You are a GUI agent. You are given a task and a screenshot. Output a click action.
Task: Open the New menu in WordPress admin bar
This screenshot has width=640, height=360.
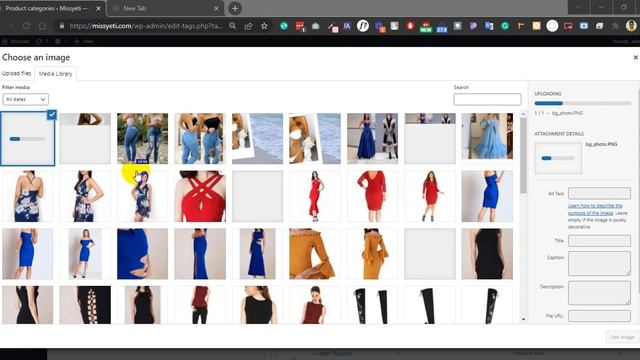coord(84,42)
